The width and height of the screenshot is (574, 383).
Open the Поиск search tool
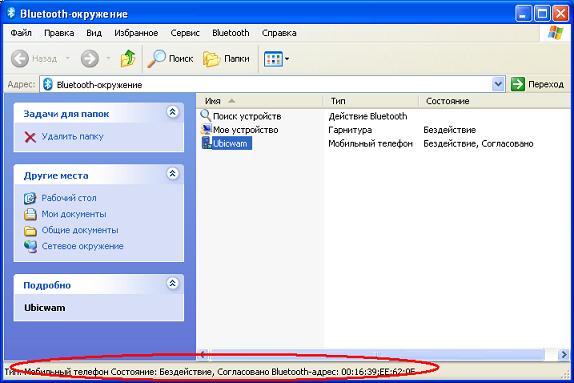(170, 59)
